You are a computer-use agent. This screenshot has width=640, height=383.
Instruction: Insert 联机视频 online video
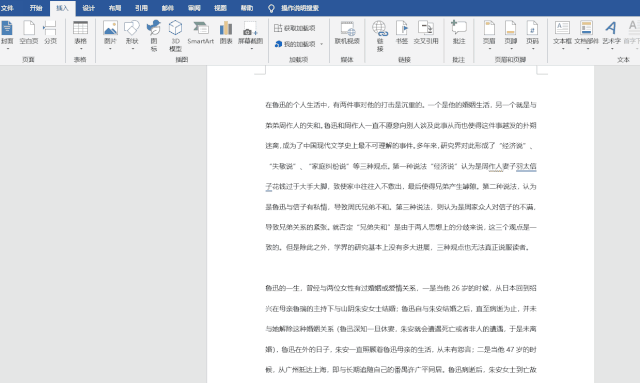347,33
